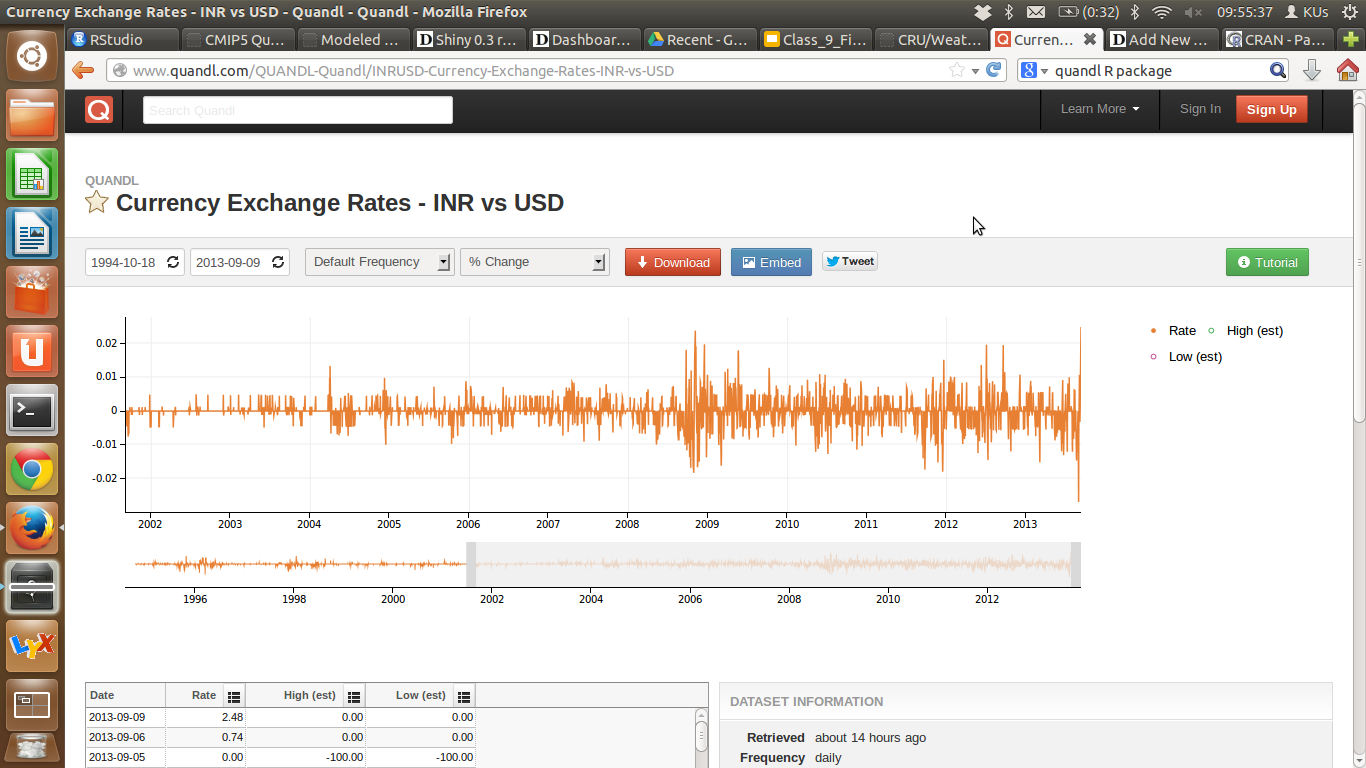Expand the % Change transformation dropdown

[x=534, y=262]
